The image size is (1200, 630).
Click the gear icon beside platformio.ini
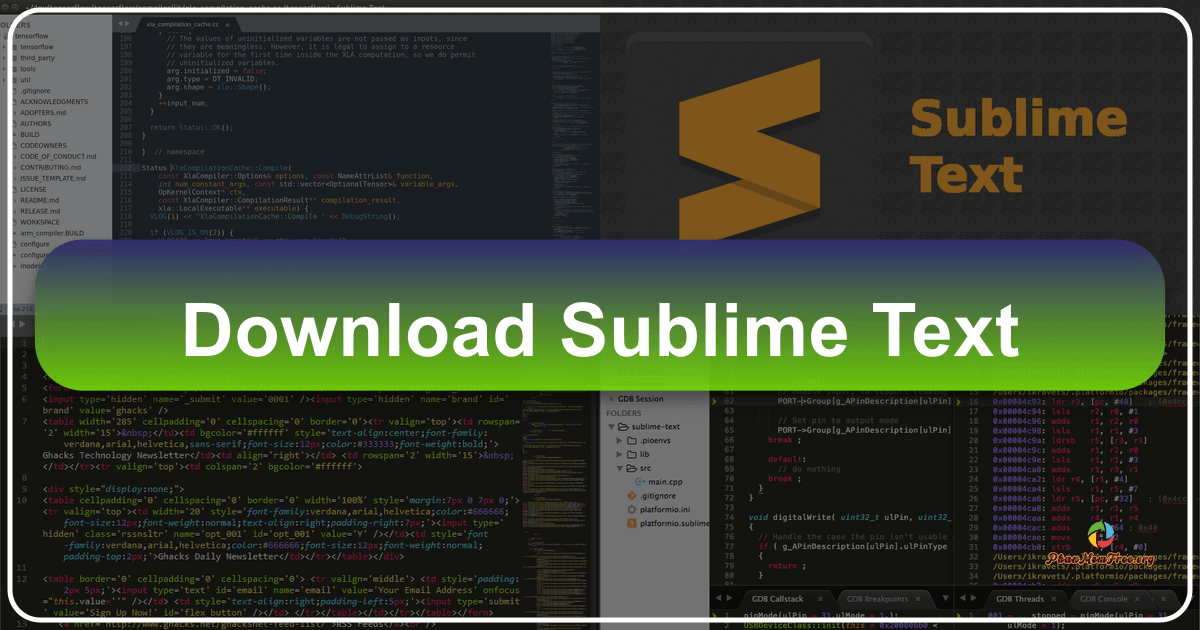(x=631, y=510)
